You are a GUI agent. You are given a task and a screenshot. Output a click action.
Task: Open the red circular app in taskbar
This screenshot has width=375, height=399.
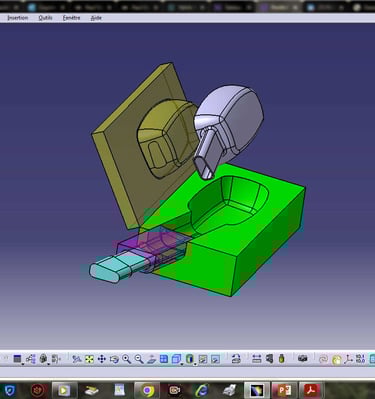point(37,390)
